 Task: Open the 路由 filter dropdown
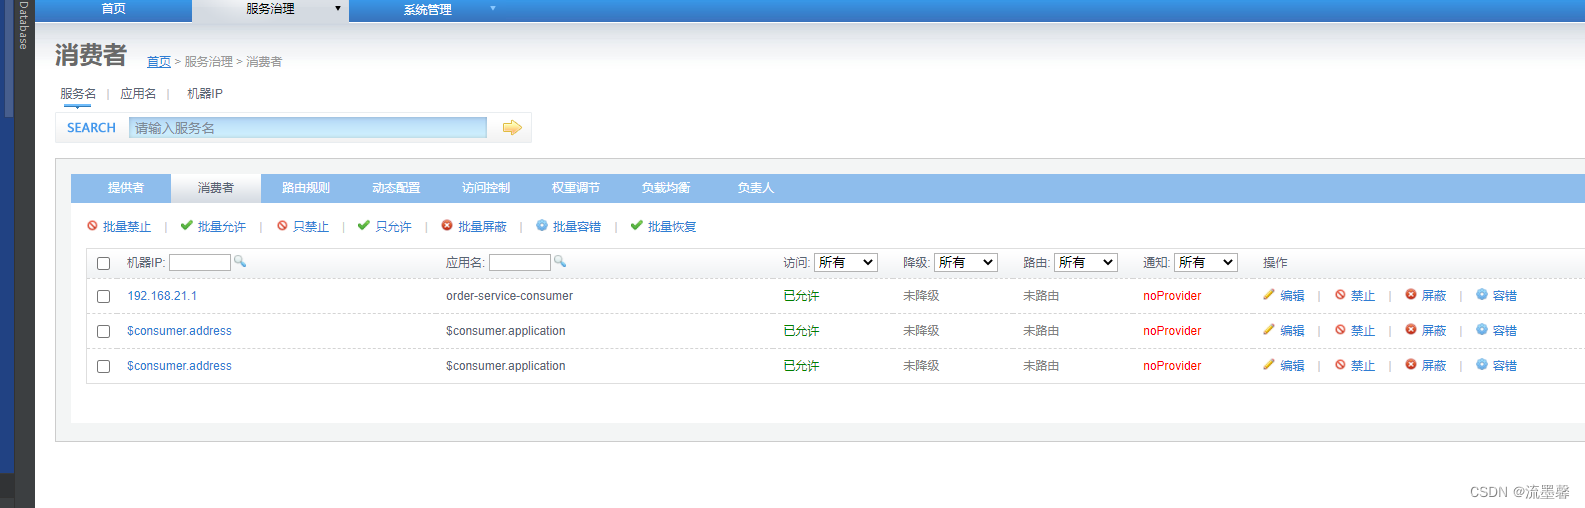coord(1086,262)
